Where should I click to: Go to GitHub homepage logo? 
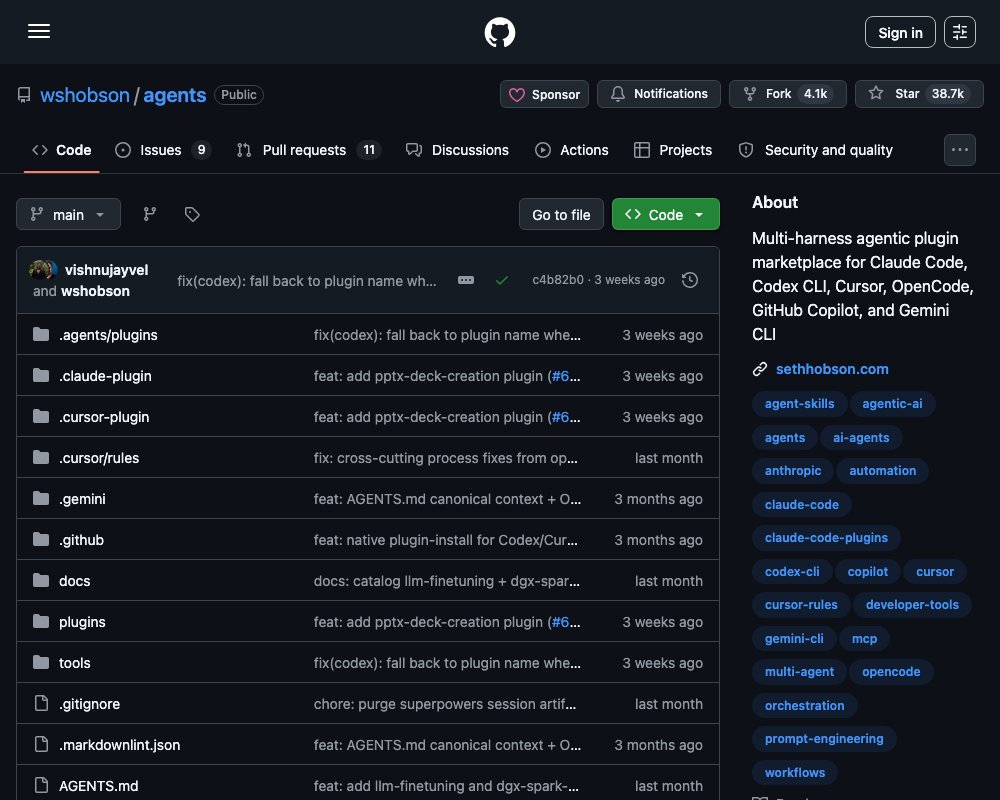pyautogui.click(x=499, y=32)
